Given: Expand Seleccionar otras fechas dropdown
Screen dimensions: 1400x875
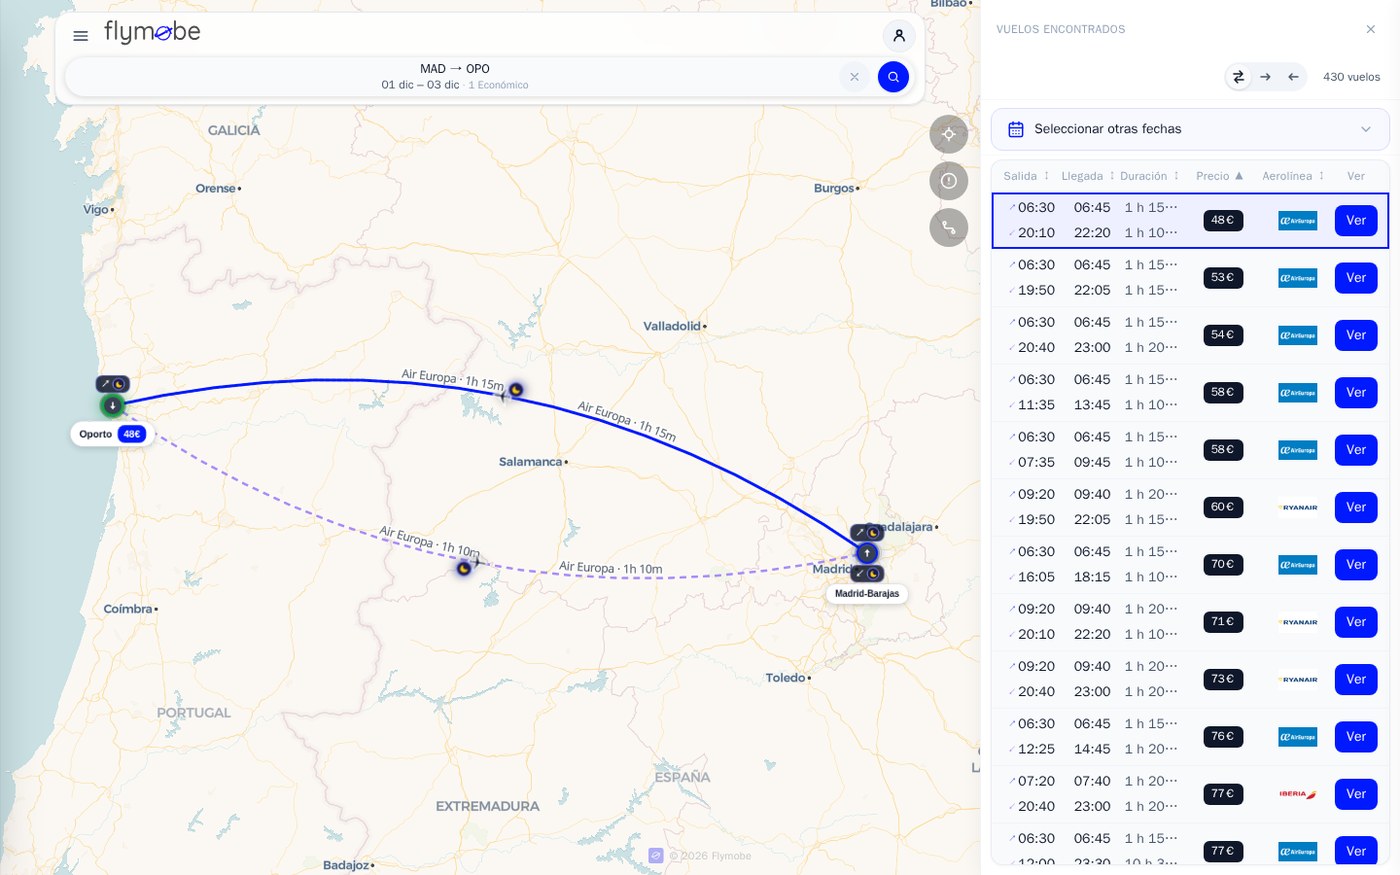Looking at the screenshot, I should click(x=1190, y=129).
